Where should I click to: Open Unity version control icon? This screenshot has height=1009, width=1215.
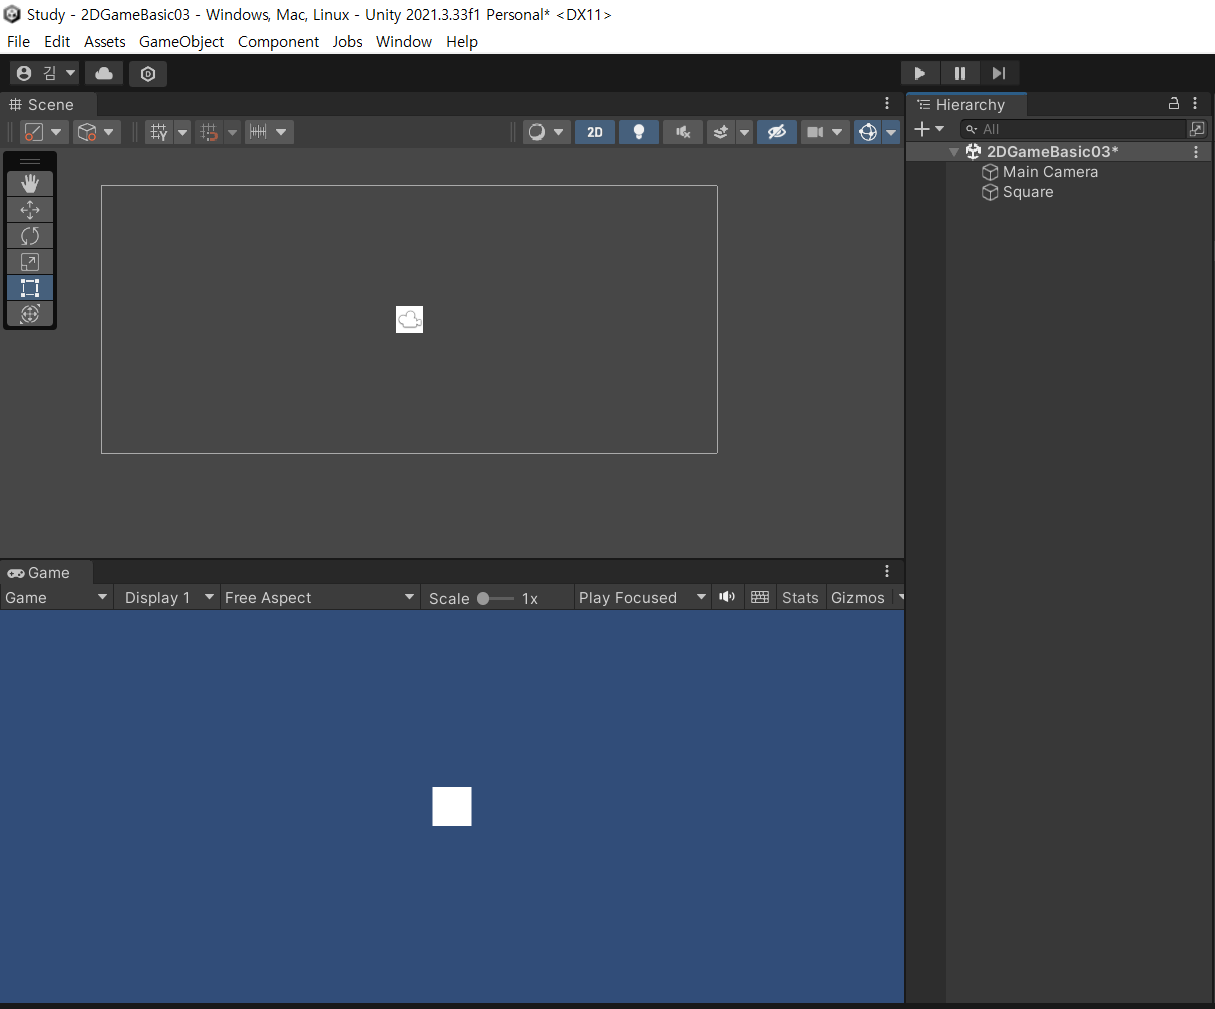[x=148, y=73]
